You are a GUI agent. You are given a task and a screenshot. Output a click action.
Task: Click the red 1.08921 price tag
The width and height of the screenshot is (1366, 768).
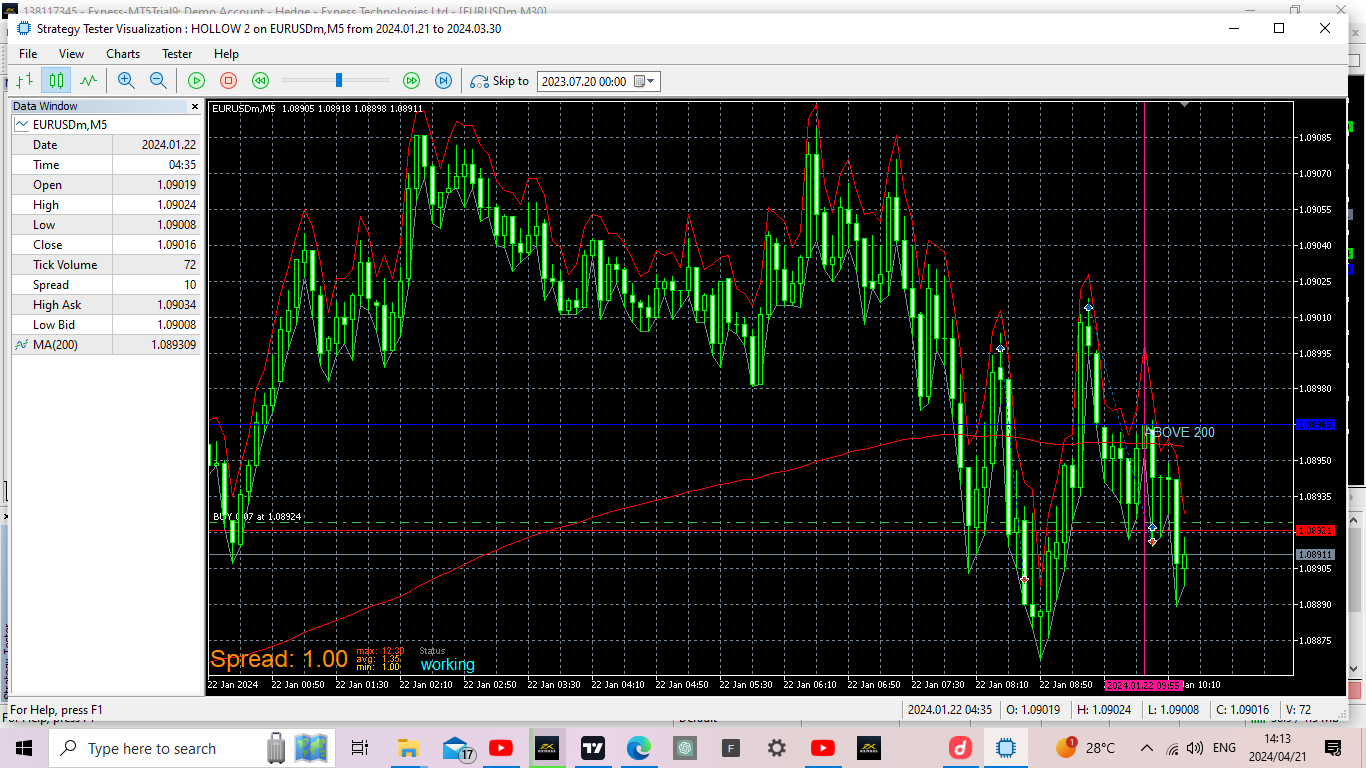[x=1315, y=530]
